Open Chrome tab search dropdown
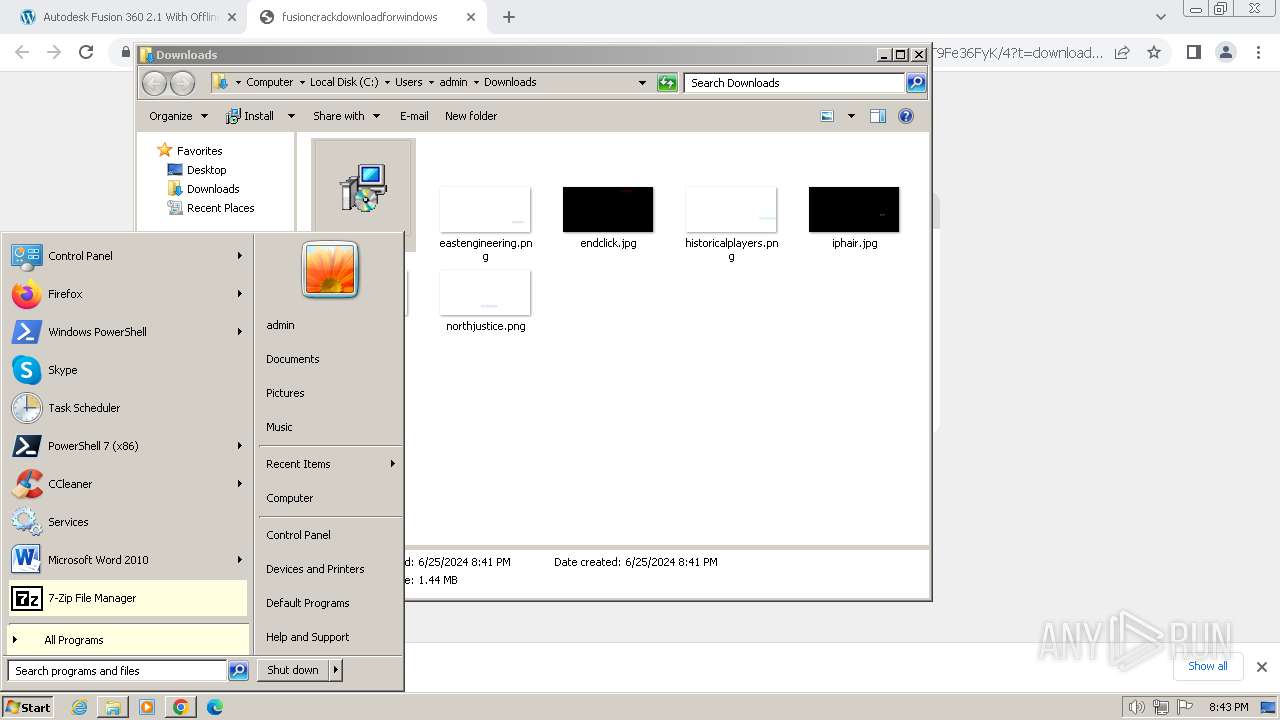Viewport: 1280px width, 720px height. coord(1160,17)
